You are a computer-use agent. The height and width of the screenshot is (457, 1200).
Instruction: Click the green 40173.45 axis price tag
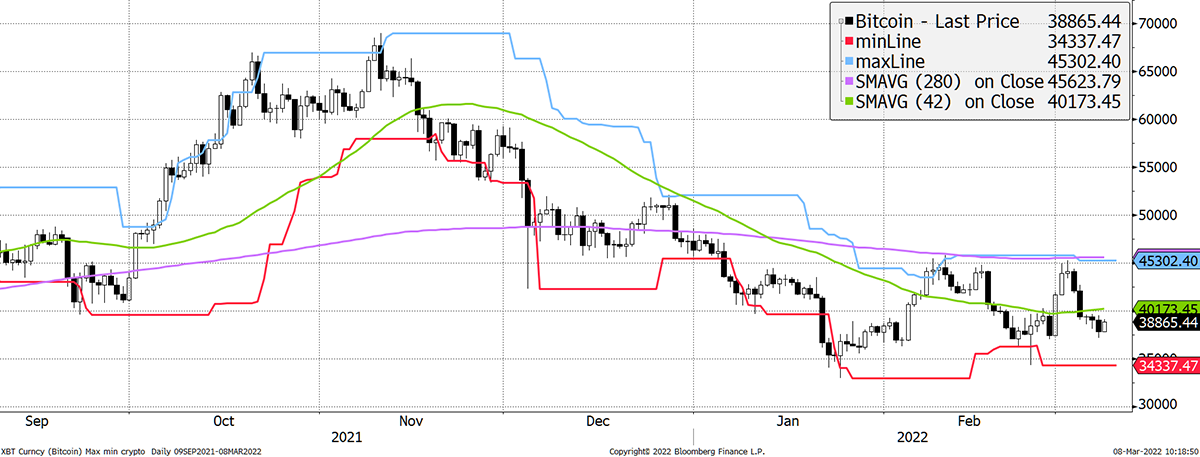(1168, 308)
